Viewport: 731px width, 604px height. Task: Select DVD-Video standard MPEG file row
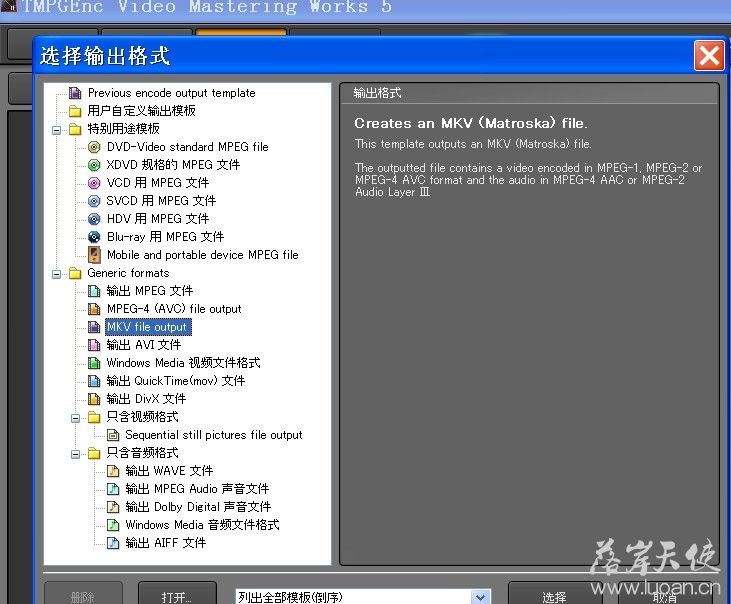click(x=188, y=147)
